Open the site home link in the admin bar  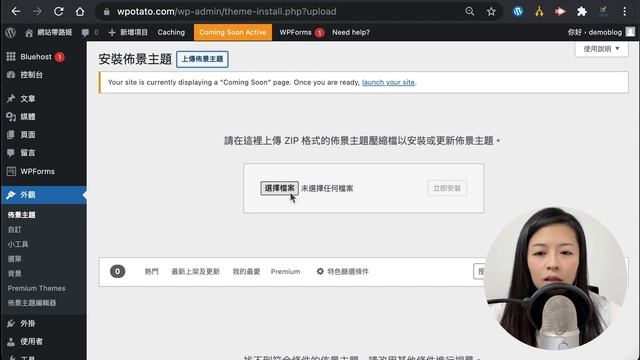click(x=48, y=32)
